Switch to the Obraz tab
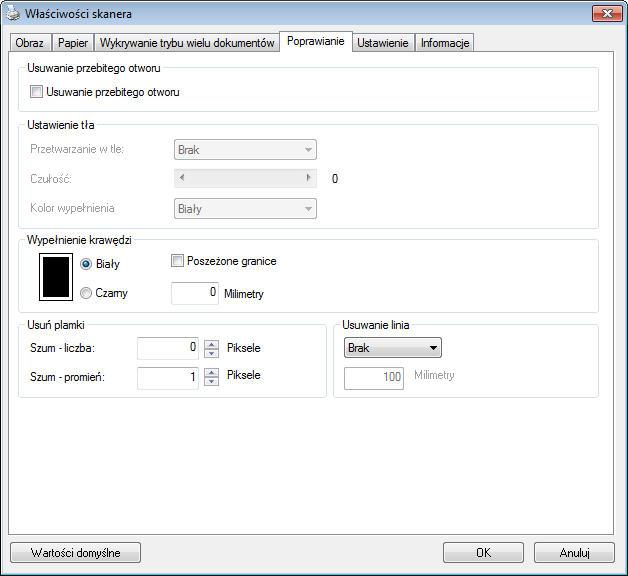The width and height of the screenshot is (628, 576). [x=30, y=43]
